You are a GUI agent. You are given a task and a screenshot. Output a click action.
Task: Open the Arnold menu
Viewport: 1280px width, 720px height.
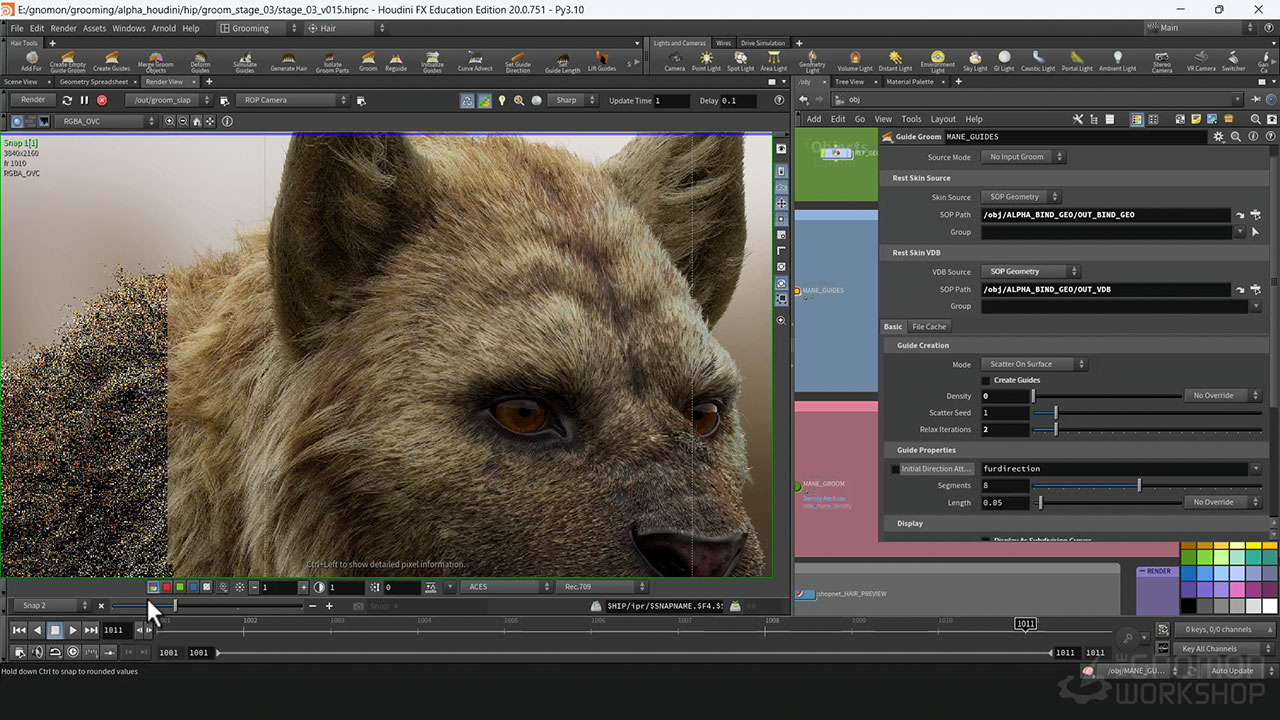coord(163,28)
